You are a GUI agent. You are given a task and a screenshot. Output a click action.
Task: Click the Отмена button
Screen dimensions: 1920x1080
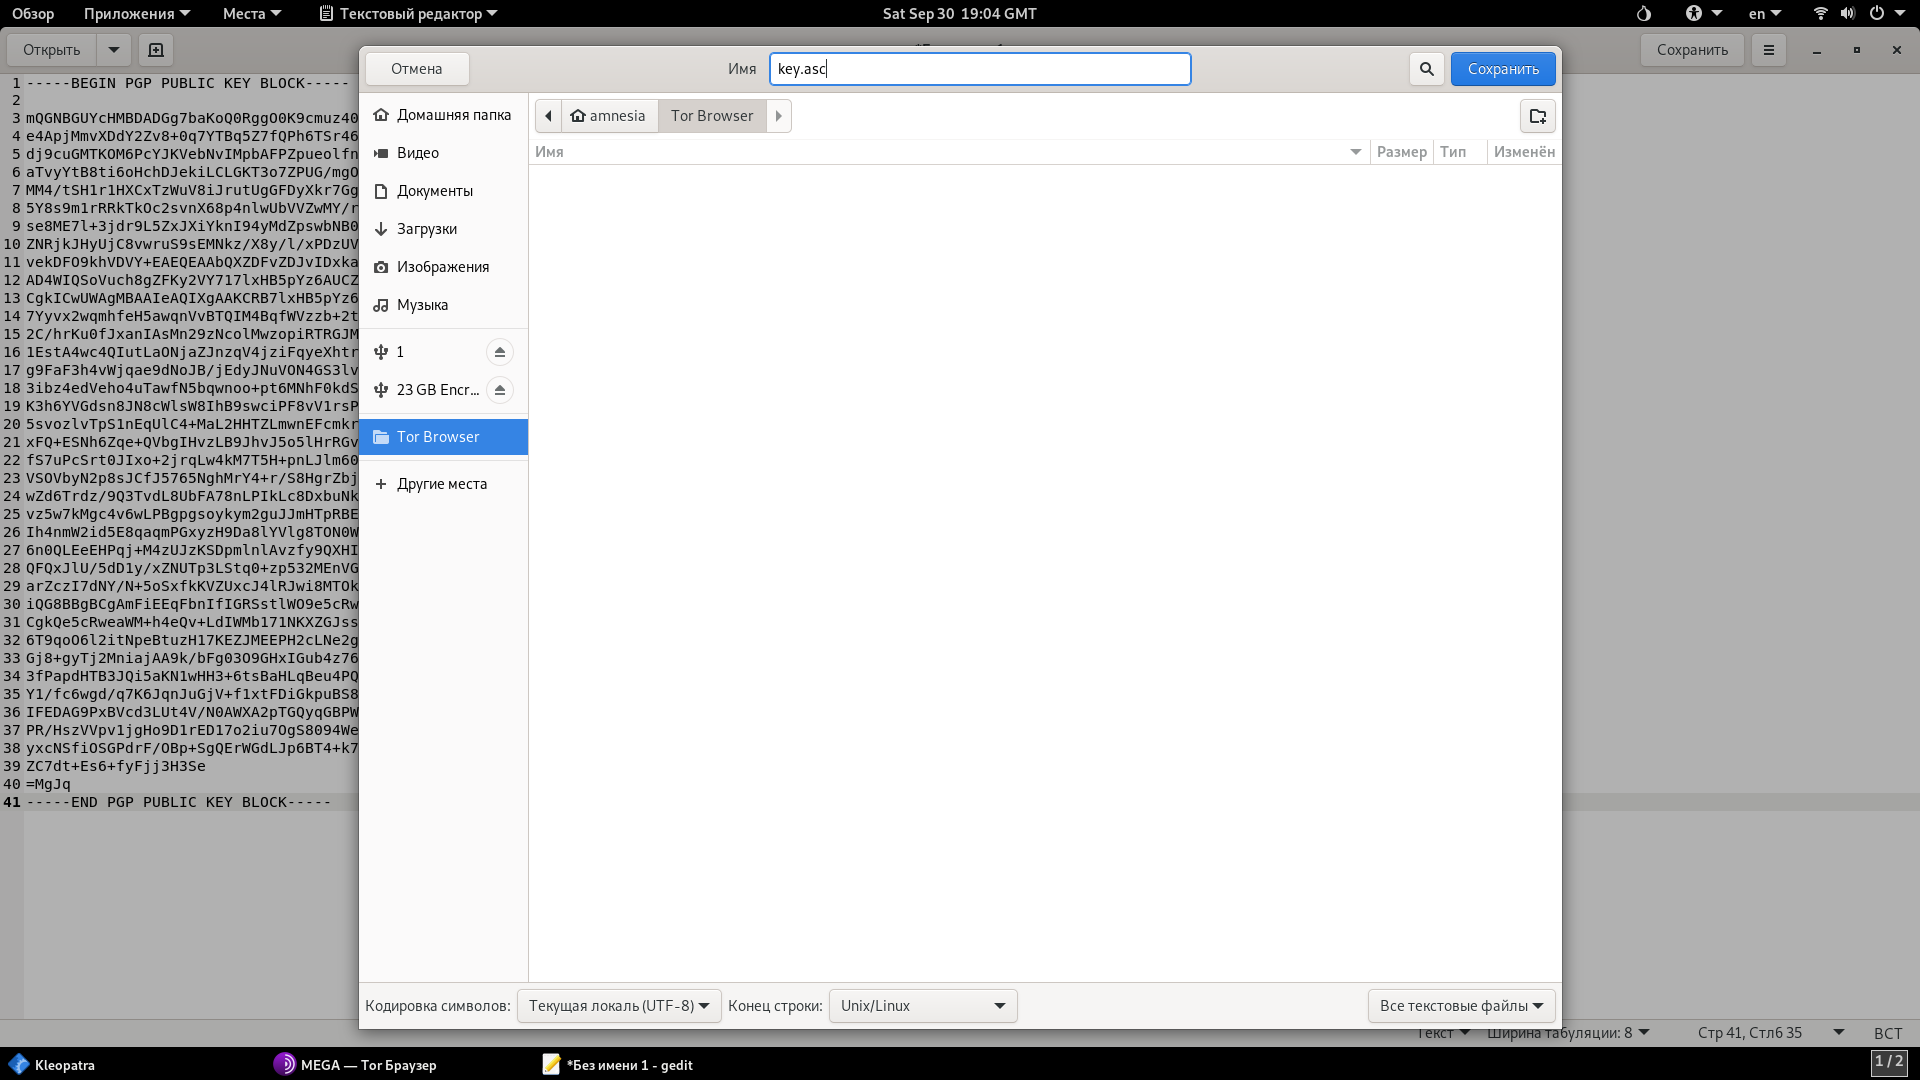coord(416,69)
